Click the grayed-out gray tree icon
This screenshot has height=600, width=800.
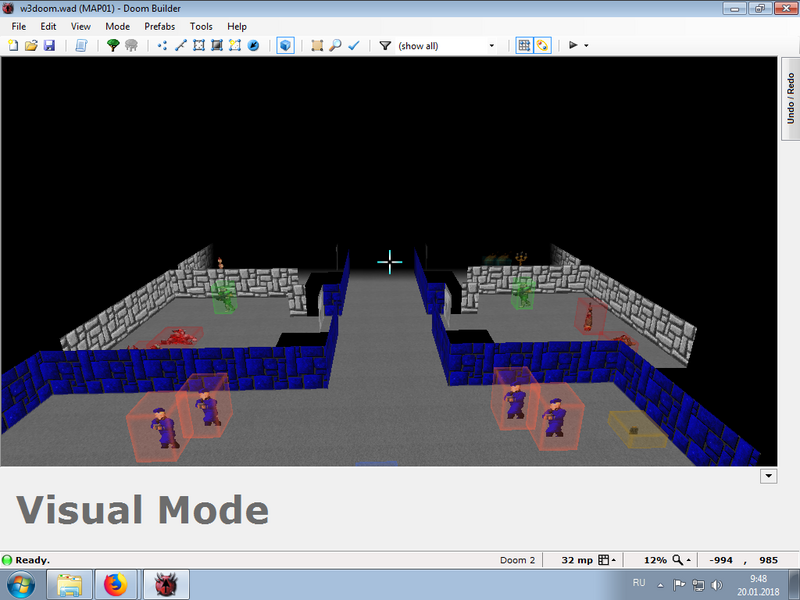click(131, 45)
